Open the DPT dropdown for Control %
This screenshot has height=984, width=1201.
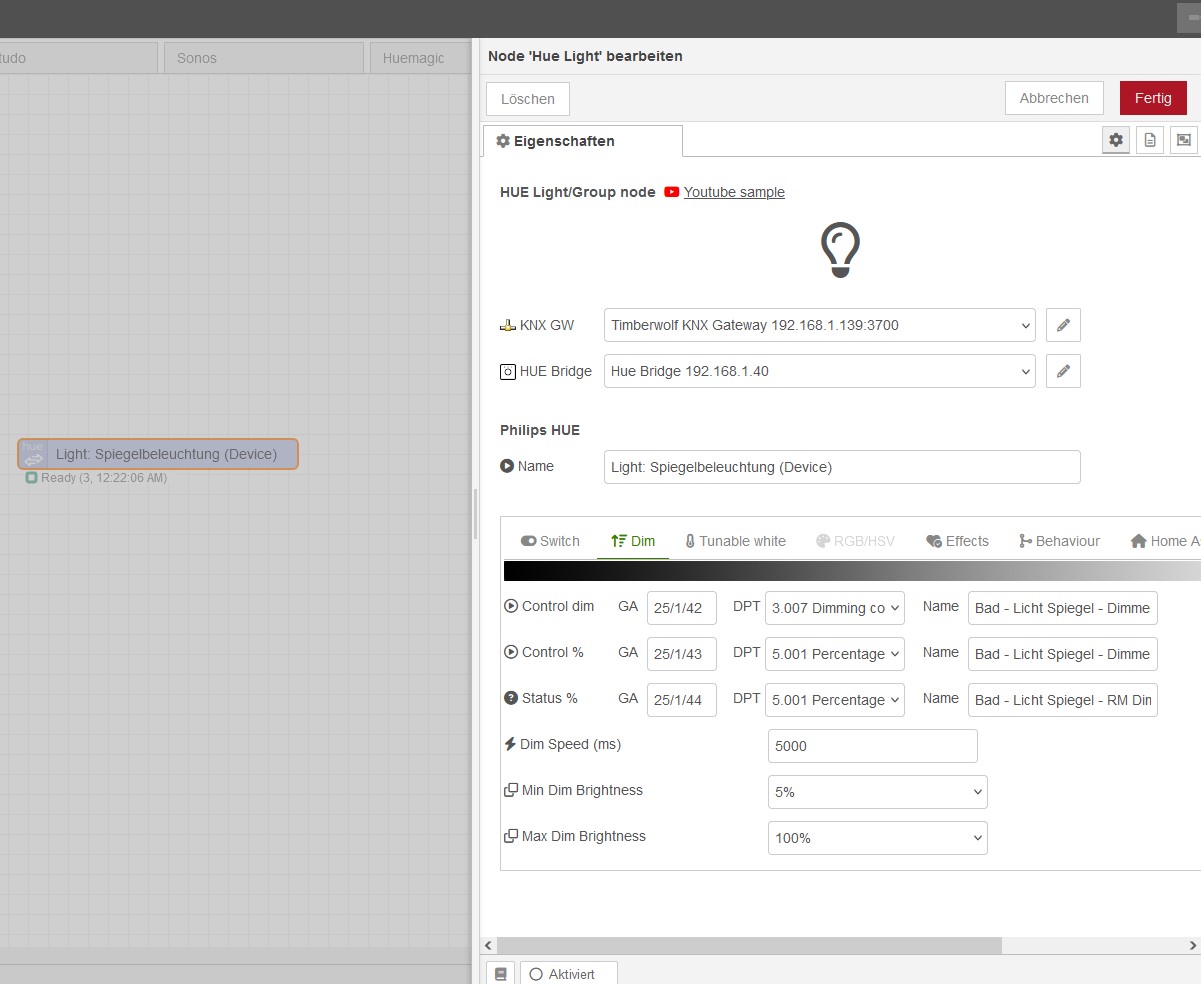pyautogui.click(x=835, y=654)
